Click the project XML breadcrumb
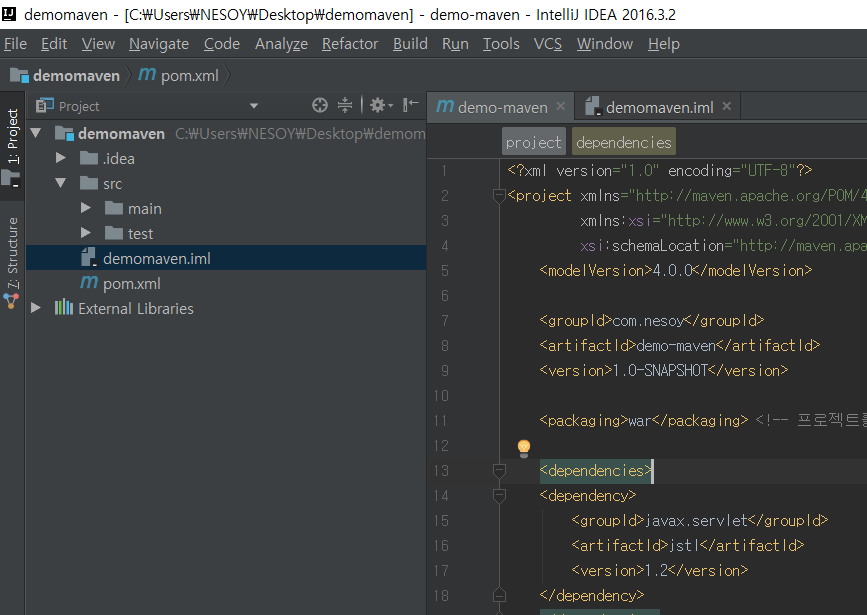 click(534, 142)
